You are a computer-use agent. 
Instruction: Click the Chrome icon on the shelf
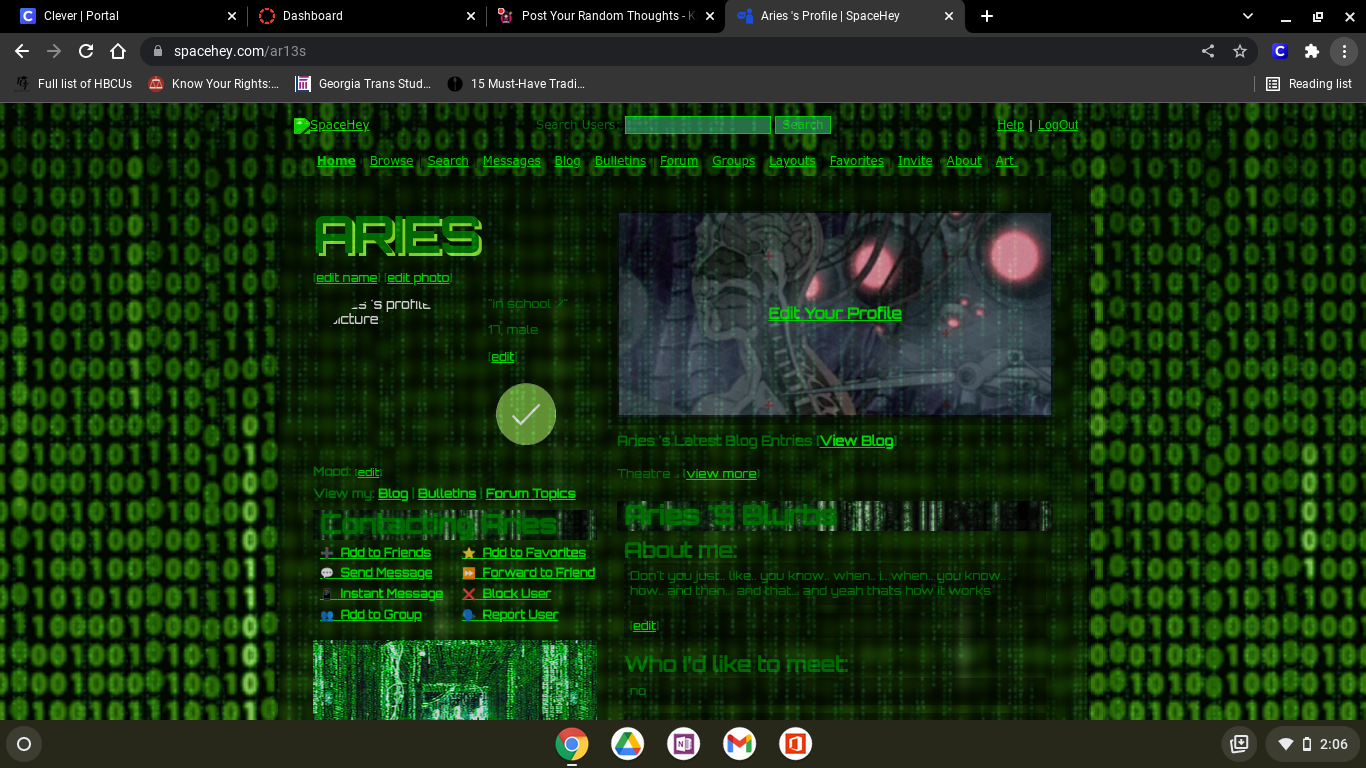pyautogui.click(x=572, y=744)
